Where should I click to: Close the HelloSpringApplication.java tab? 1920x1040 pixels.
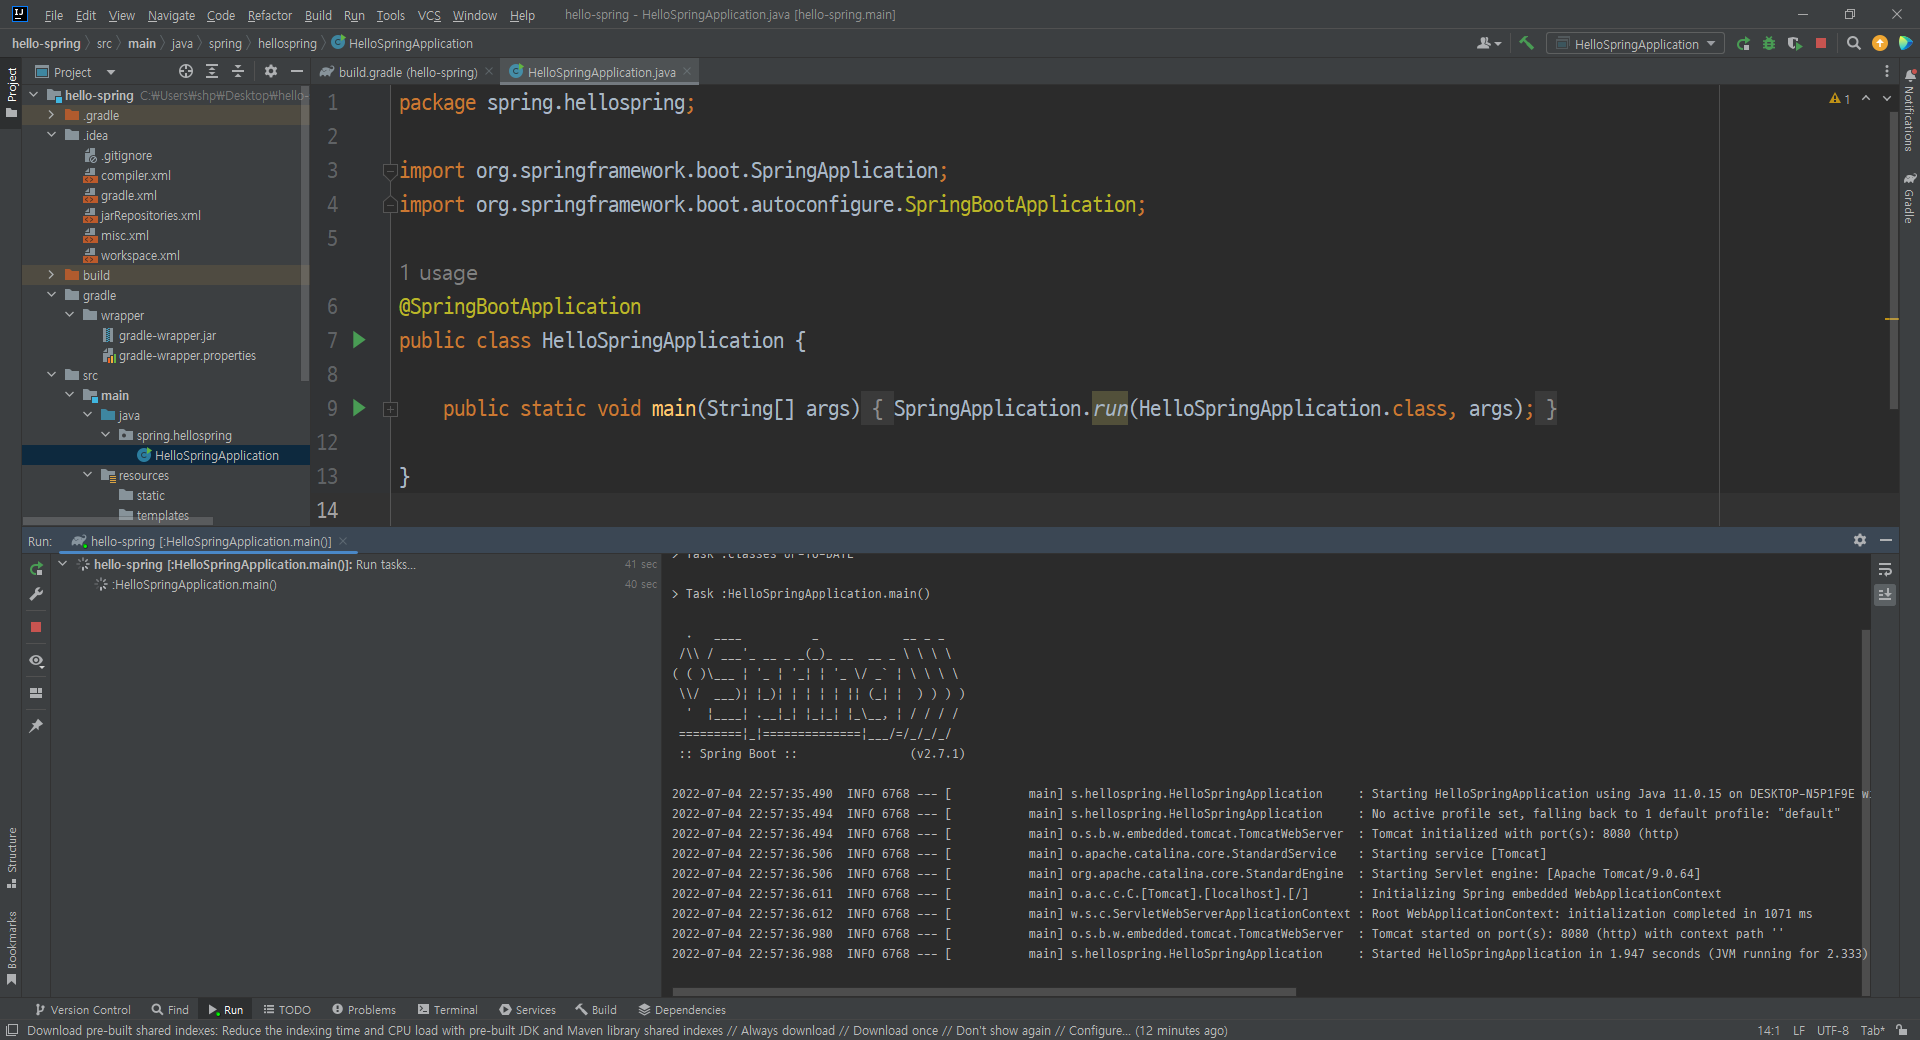click(687, 71)
